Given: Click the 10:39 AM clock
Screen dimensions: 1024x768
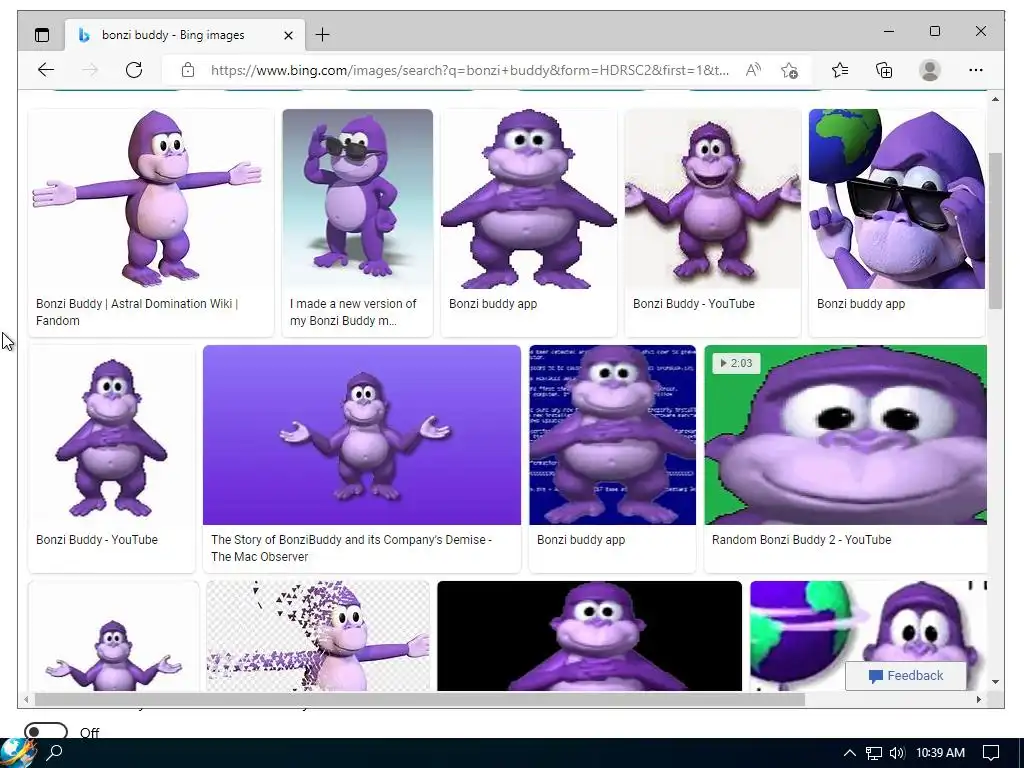Looking at the screenshot, I should point(940,753).
